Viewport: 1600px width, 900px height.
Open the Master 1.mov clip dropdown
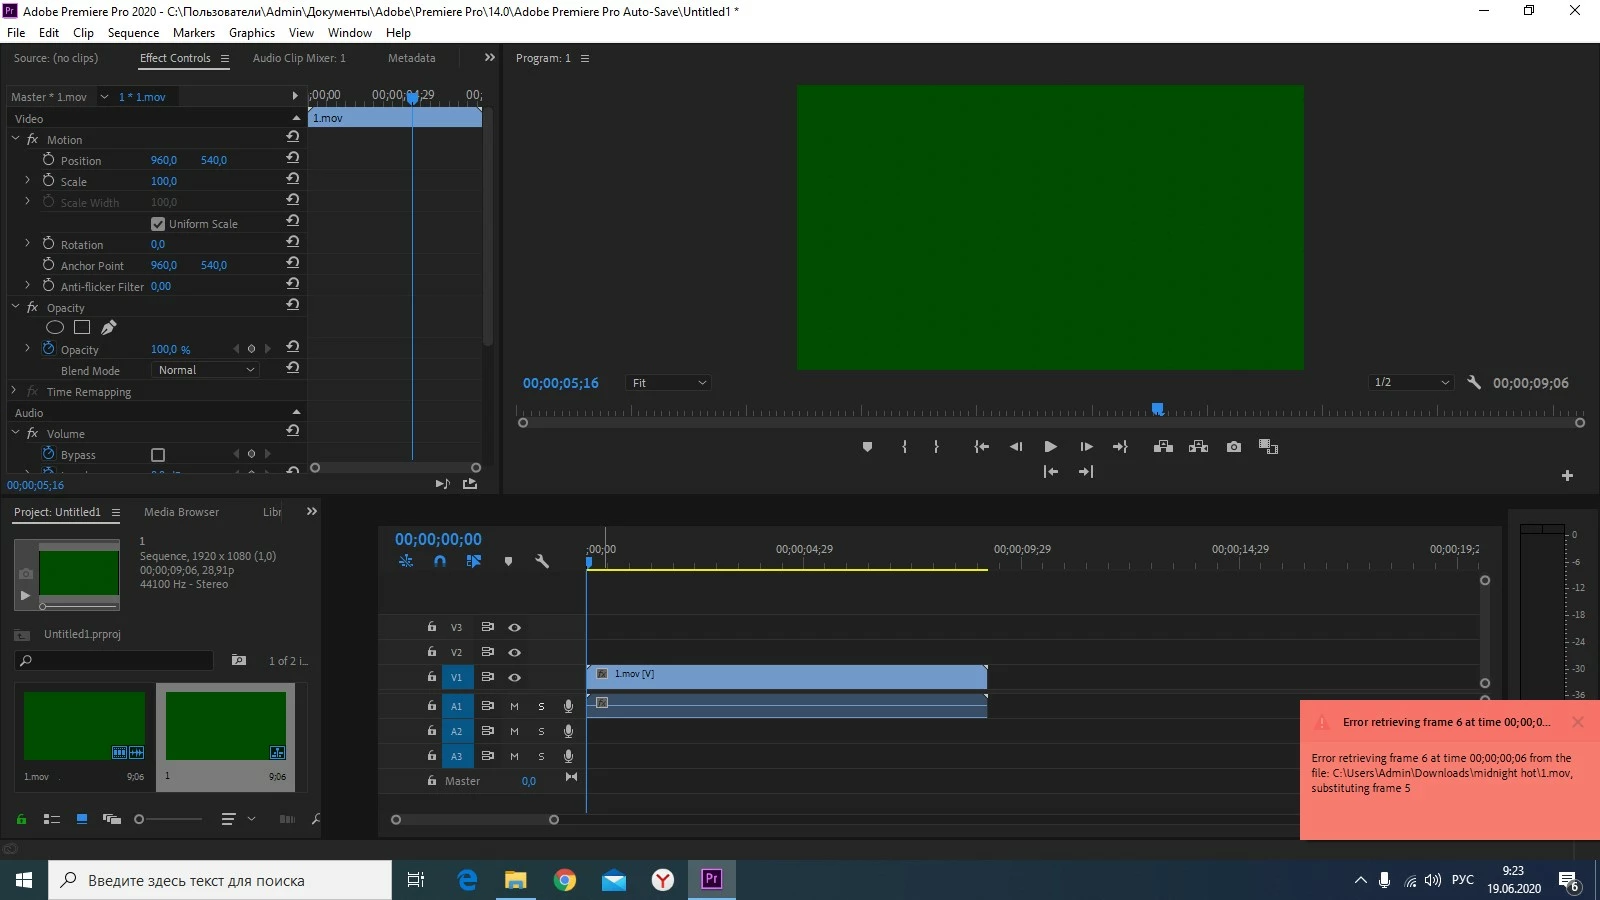104,97
